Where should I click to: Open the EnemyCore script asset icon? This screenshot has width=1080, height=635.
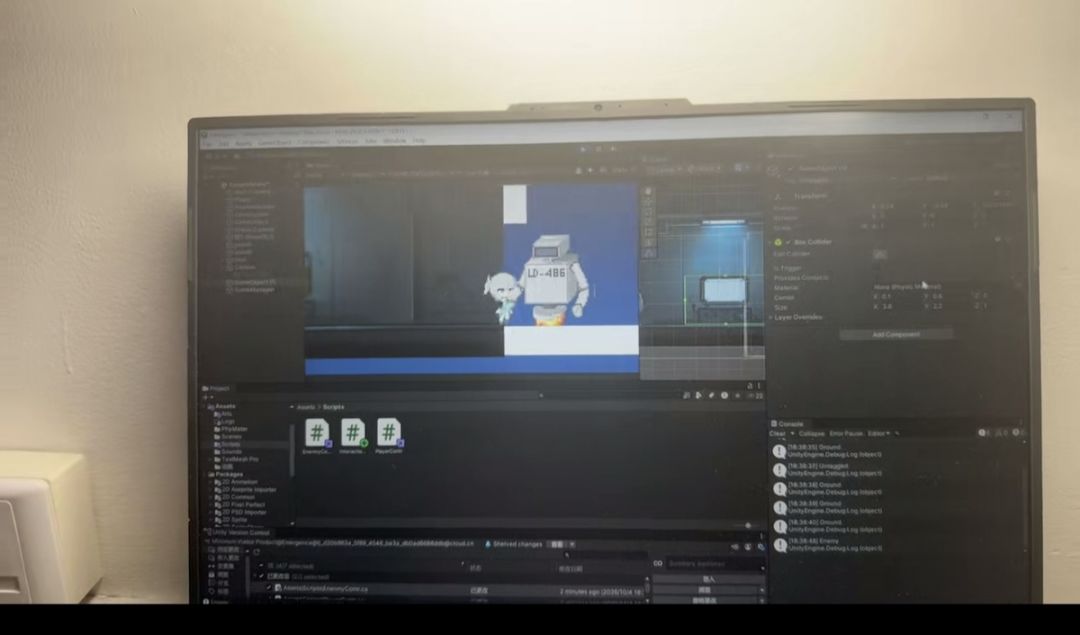click(317, 433)
